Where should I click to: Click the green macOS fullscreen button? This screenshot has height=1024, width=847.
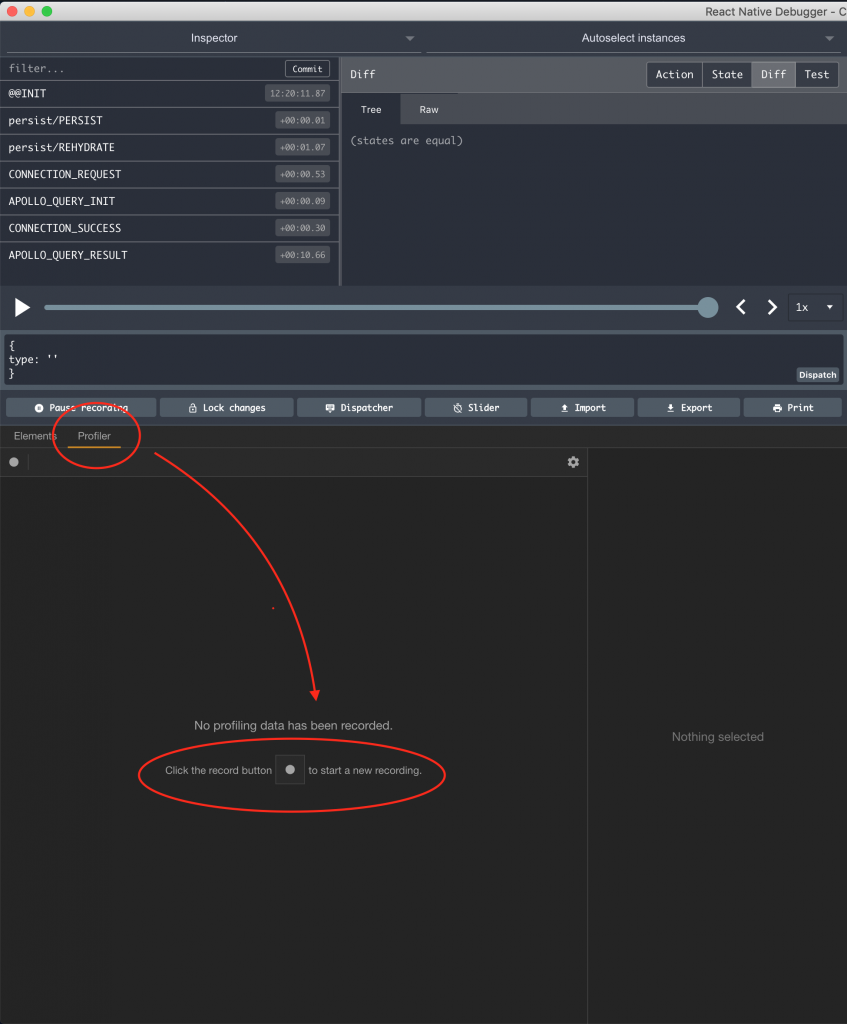tap(47, 11)
